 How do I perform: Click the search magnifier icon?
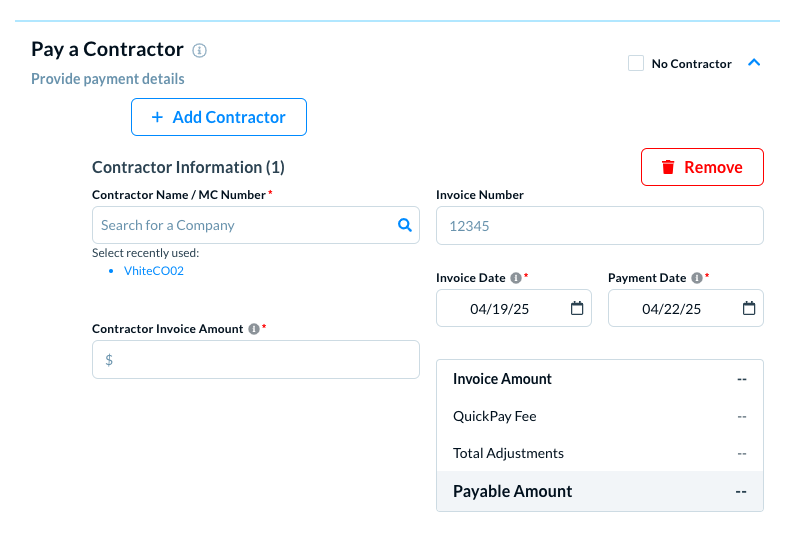tap(405, 225)
